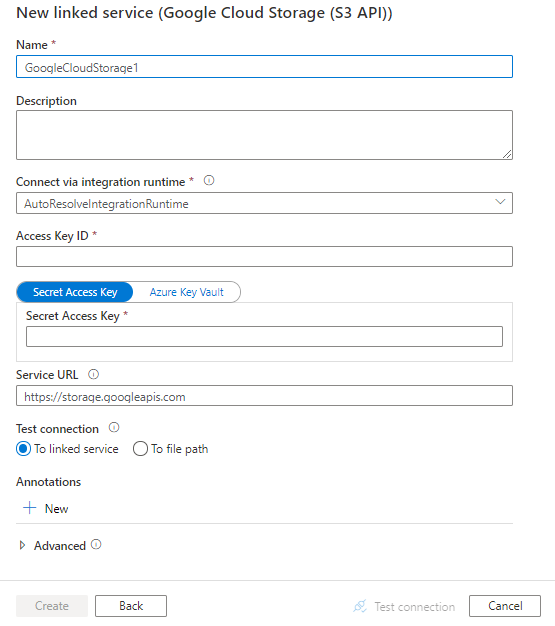
Task: Click the Back button
Action: [x=131, y=606]
